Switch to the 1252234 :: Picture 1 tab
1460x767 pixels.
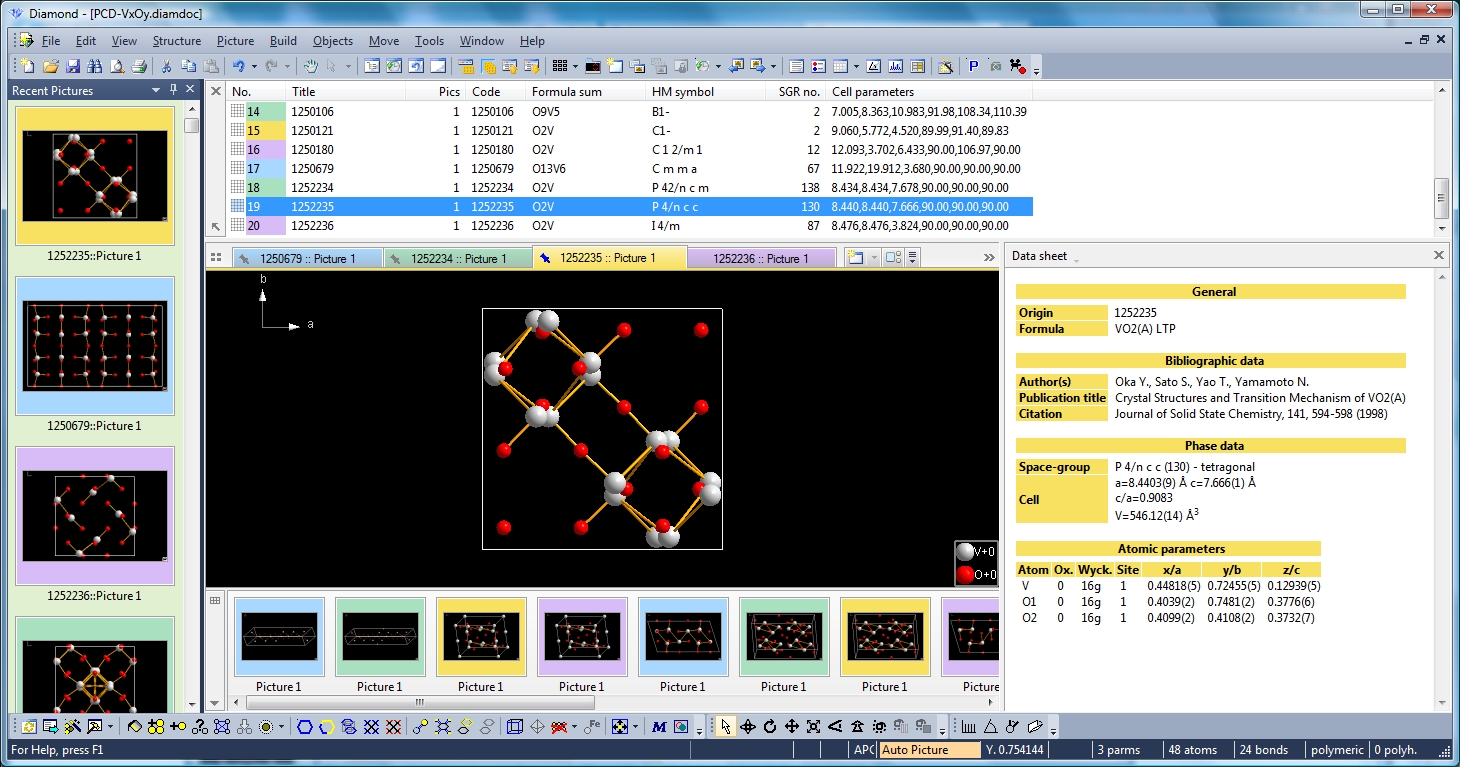click(x=458, y=258)
